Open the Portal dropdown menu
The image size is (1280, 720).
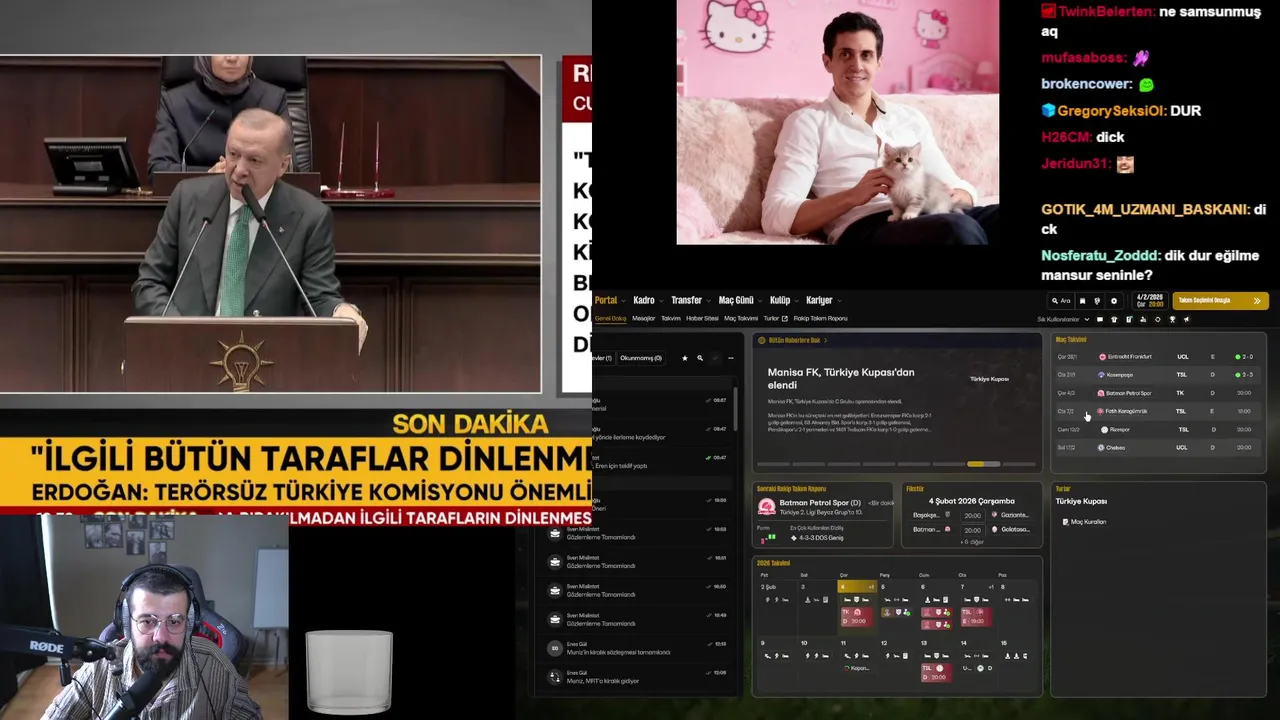610,301
